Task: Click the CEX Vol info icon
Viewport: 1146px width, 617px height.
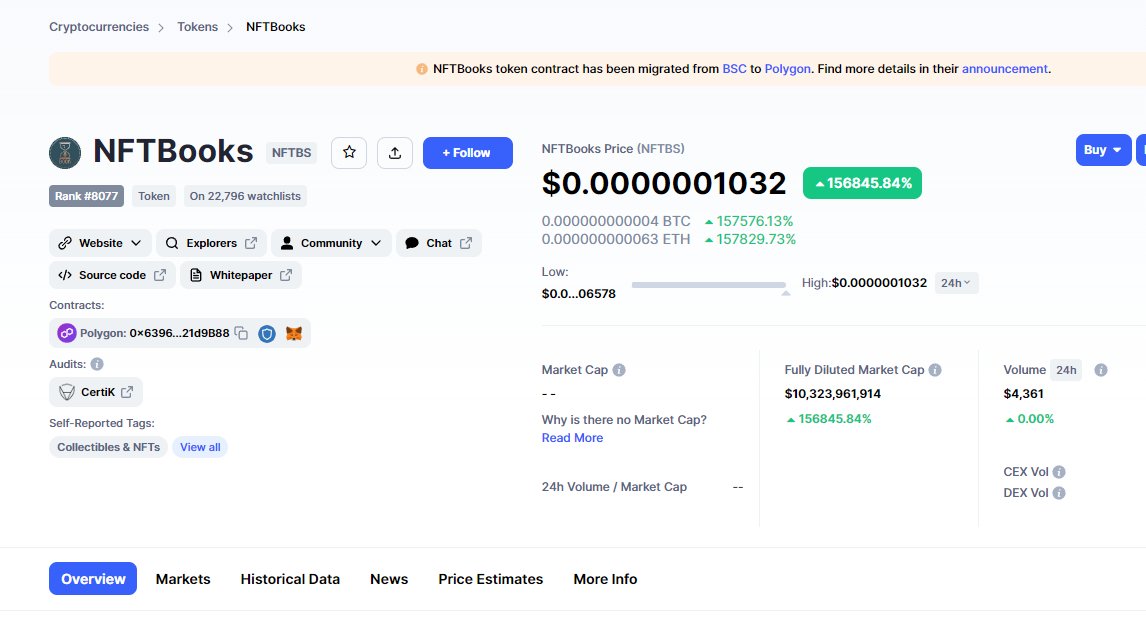Action: [1059, 472]
